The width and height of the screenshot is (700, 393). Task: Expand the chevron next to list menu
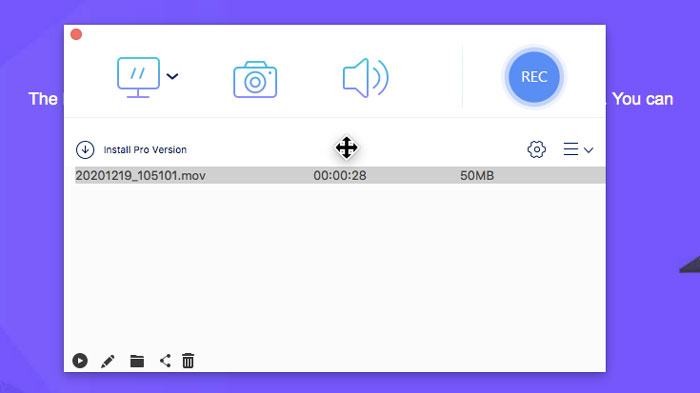point(588,150)
